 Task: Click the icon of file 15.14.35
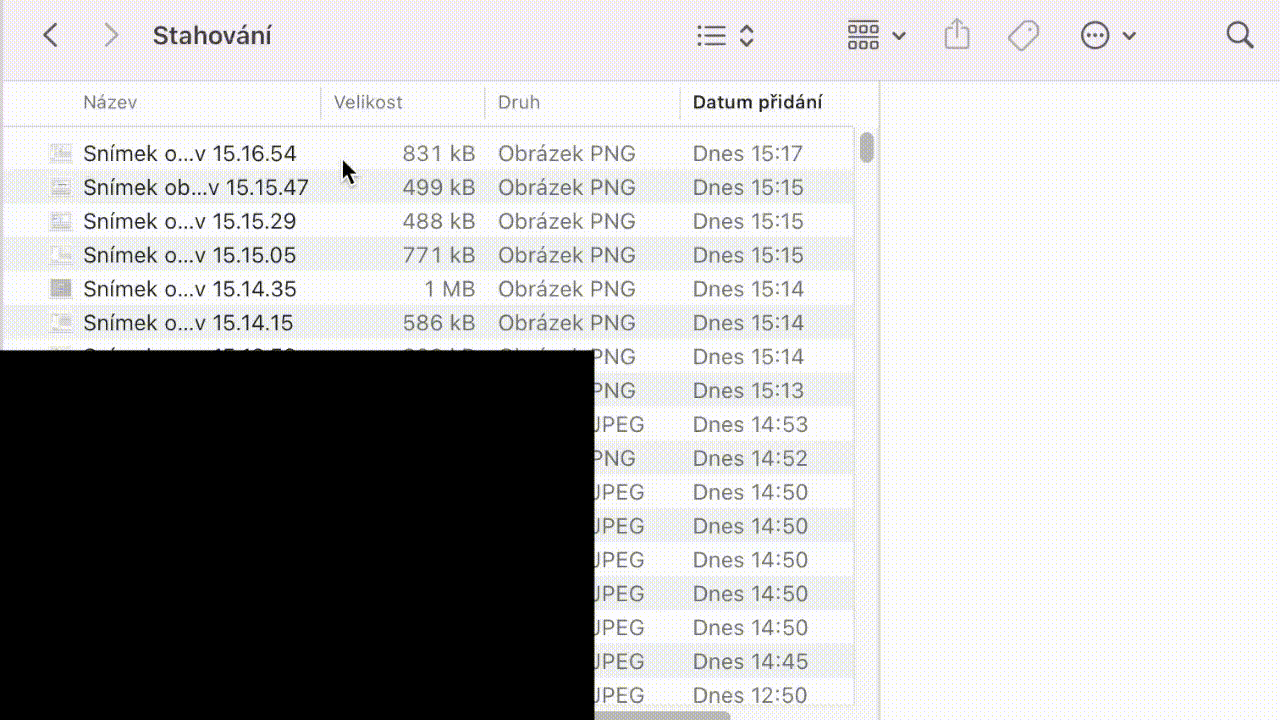click(61, 289)
